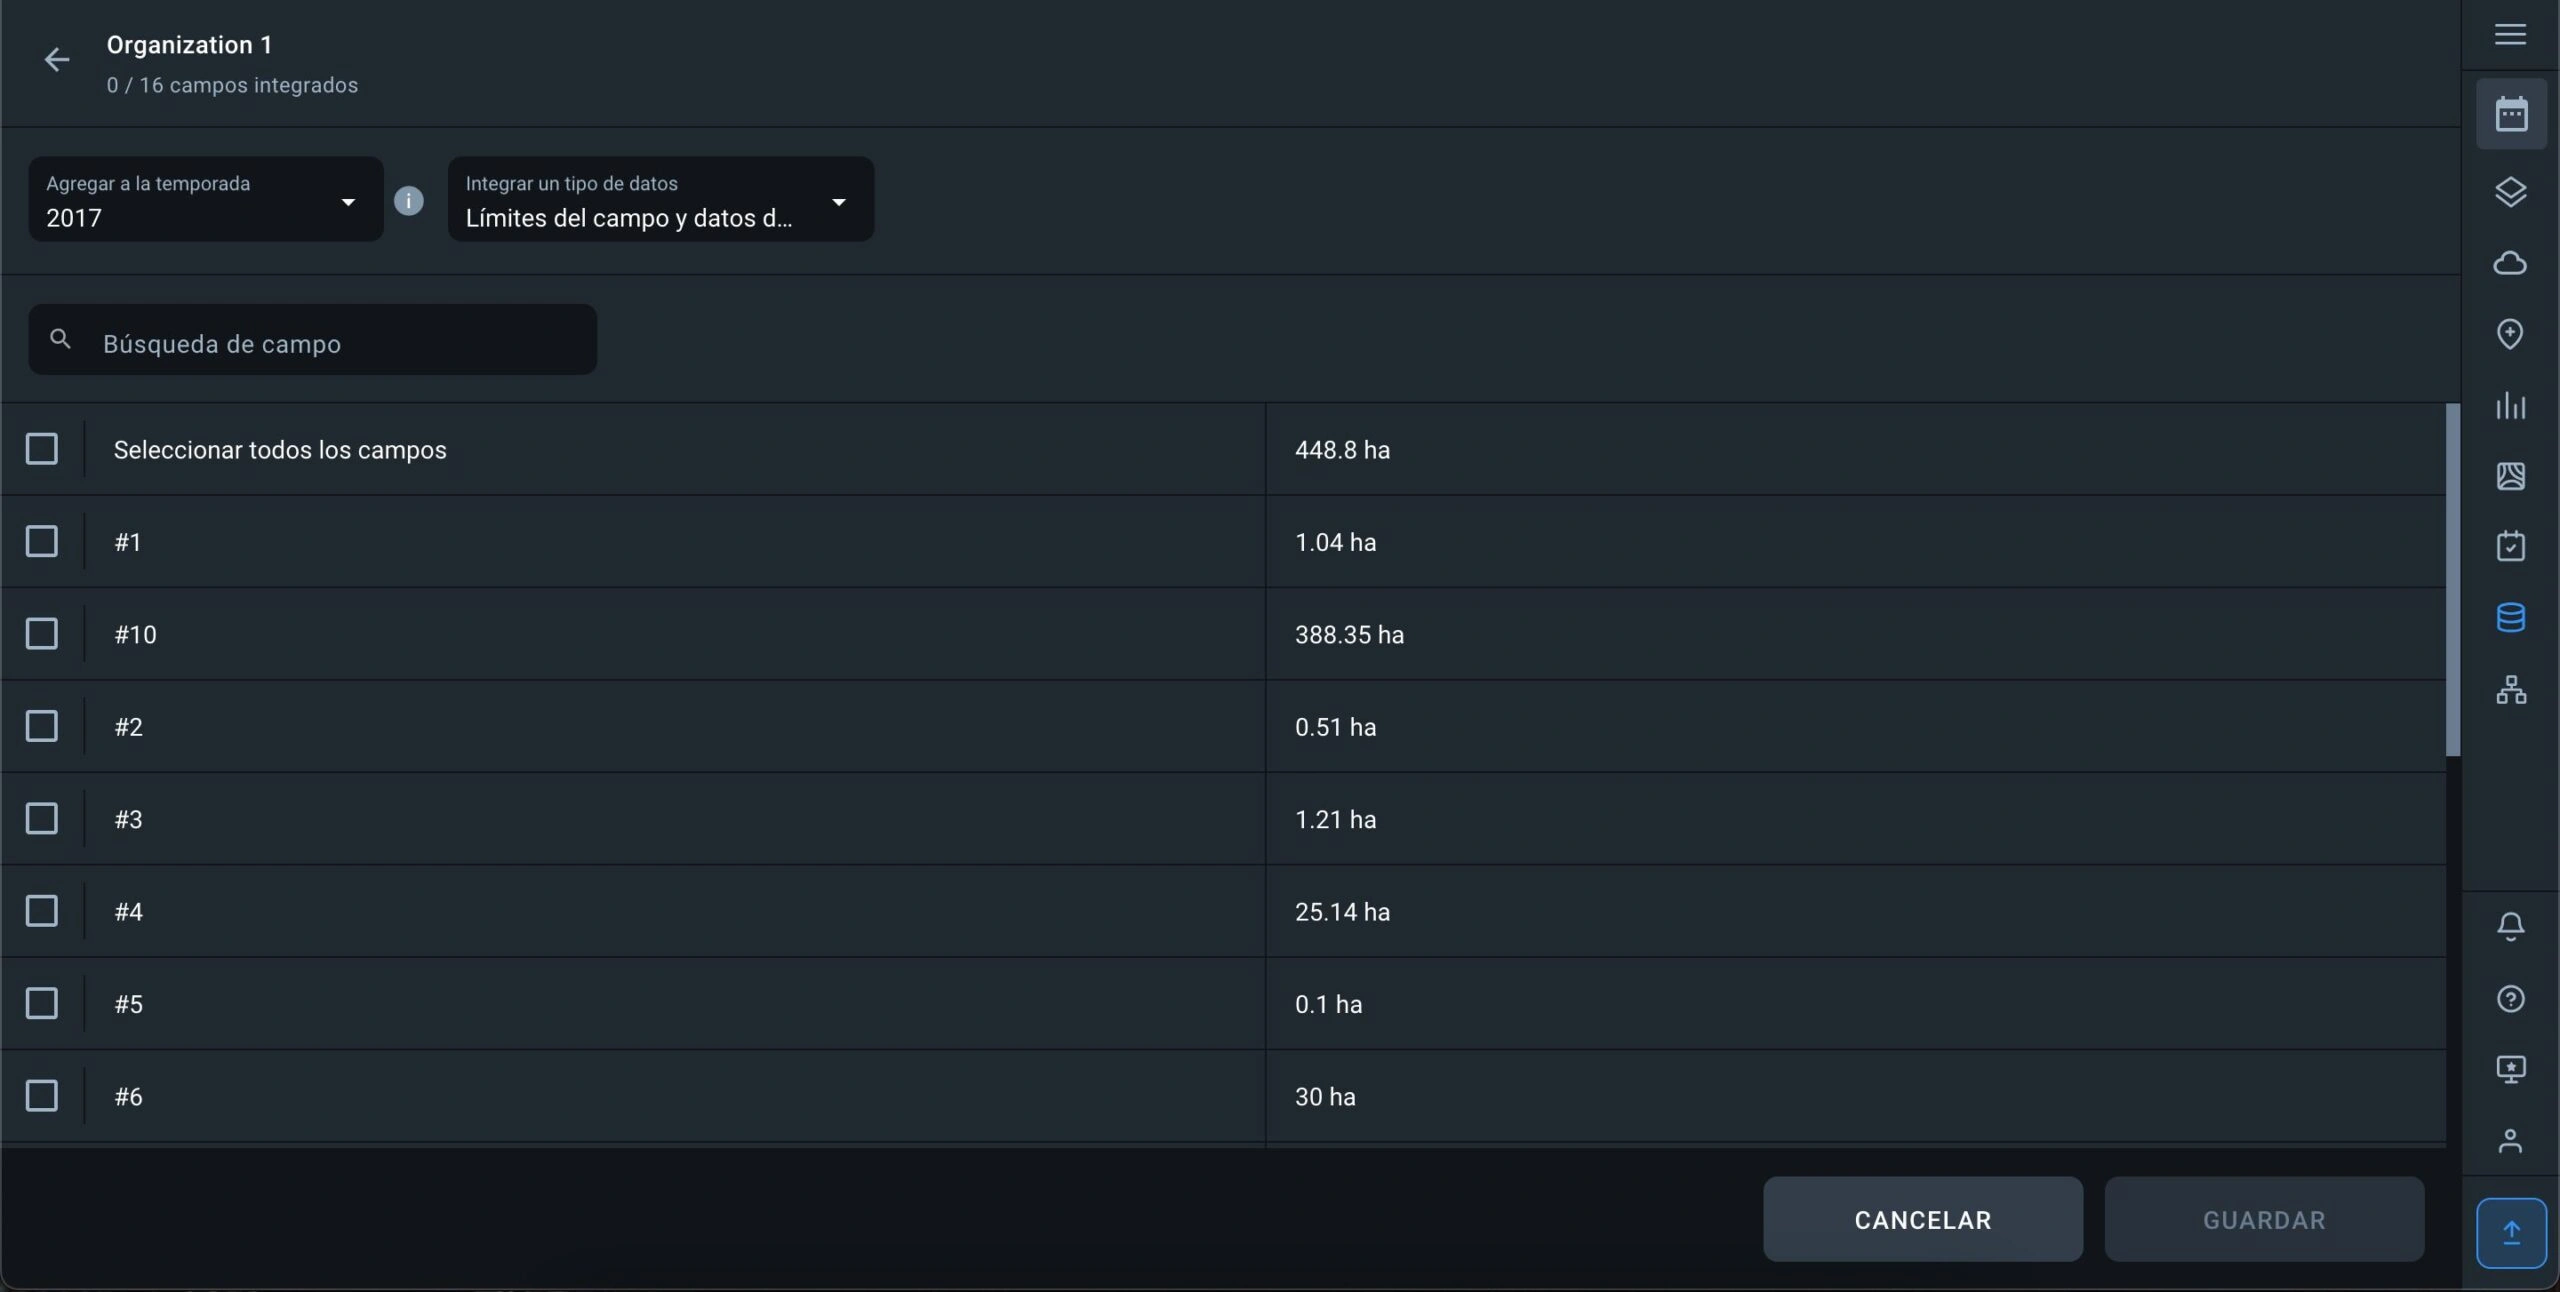Click the upload arrow button
2560x1292 pixels.
click(x=2511, y=1232)
